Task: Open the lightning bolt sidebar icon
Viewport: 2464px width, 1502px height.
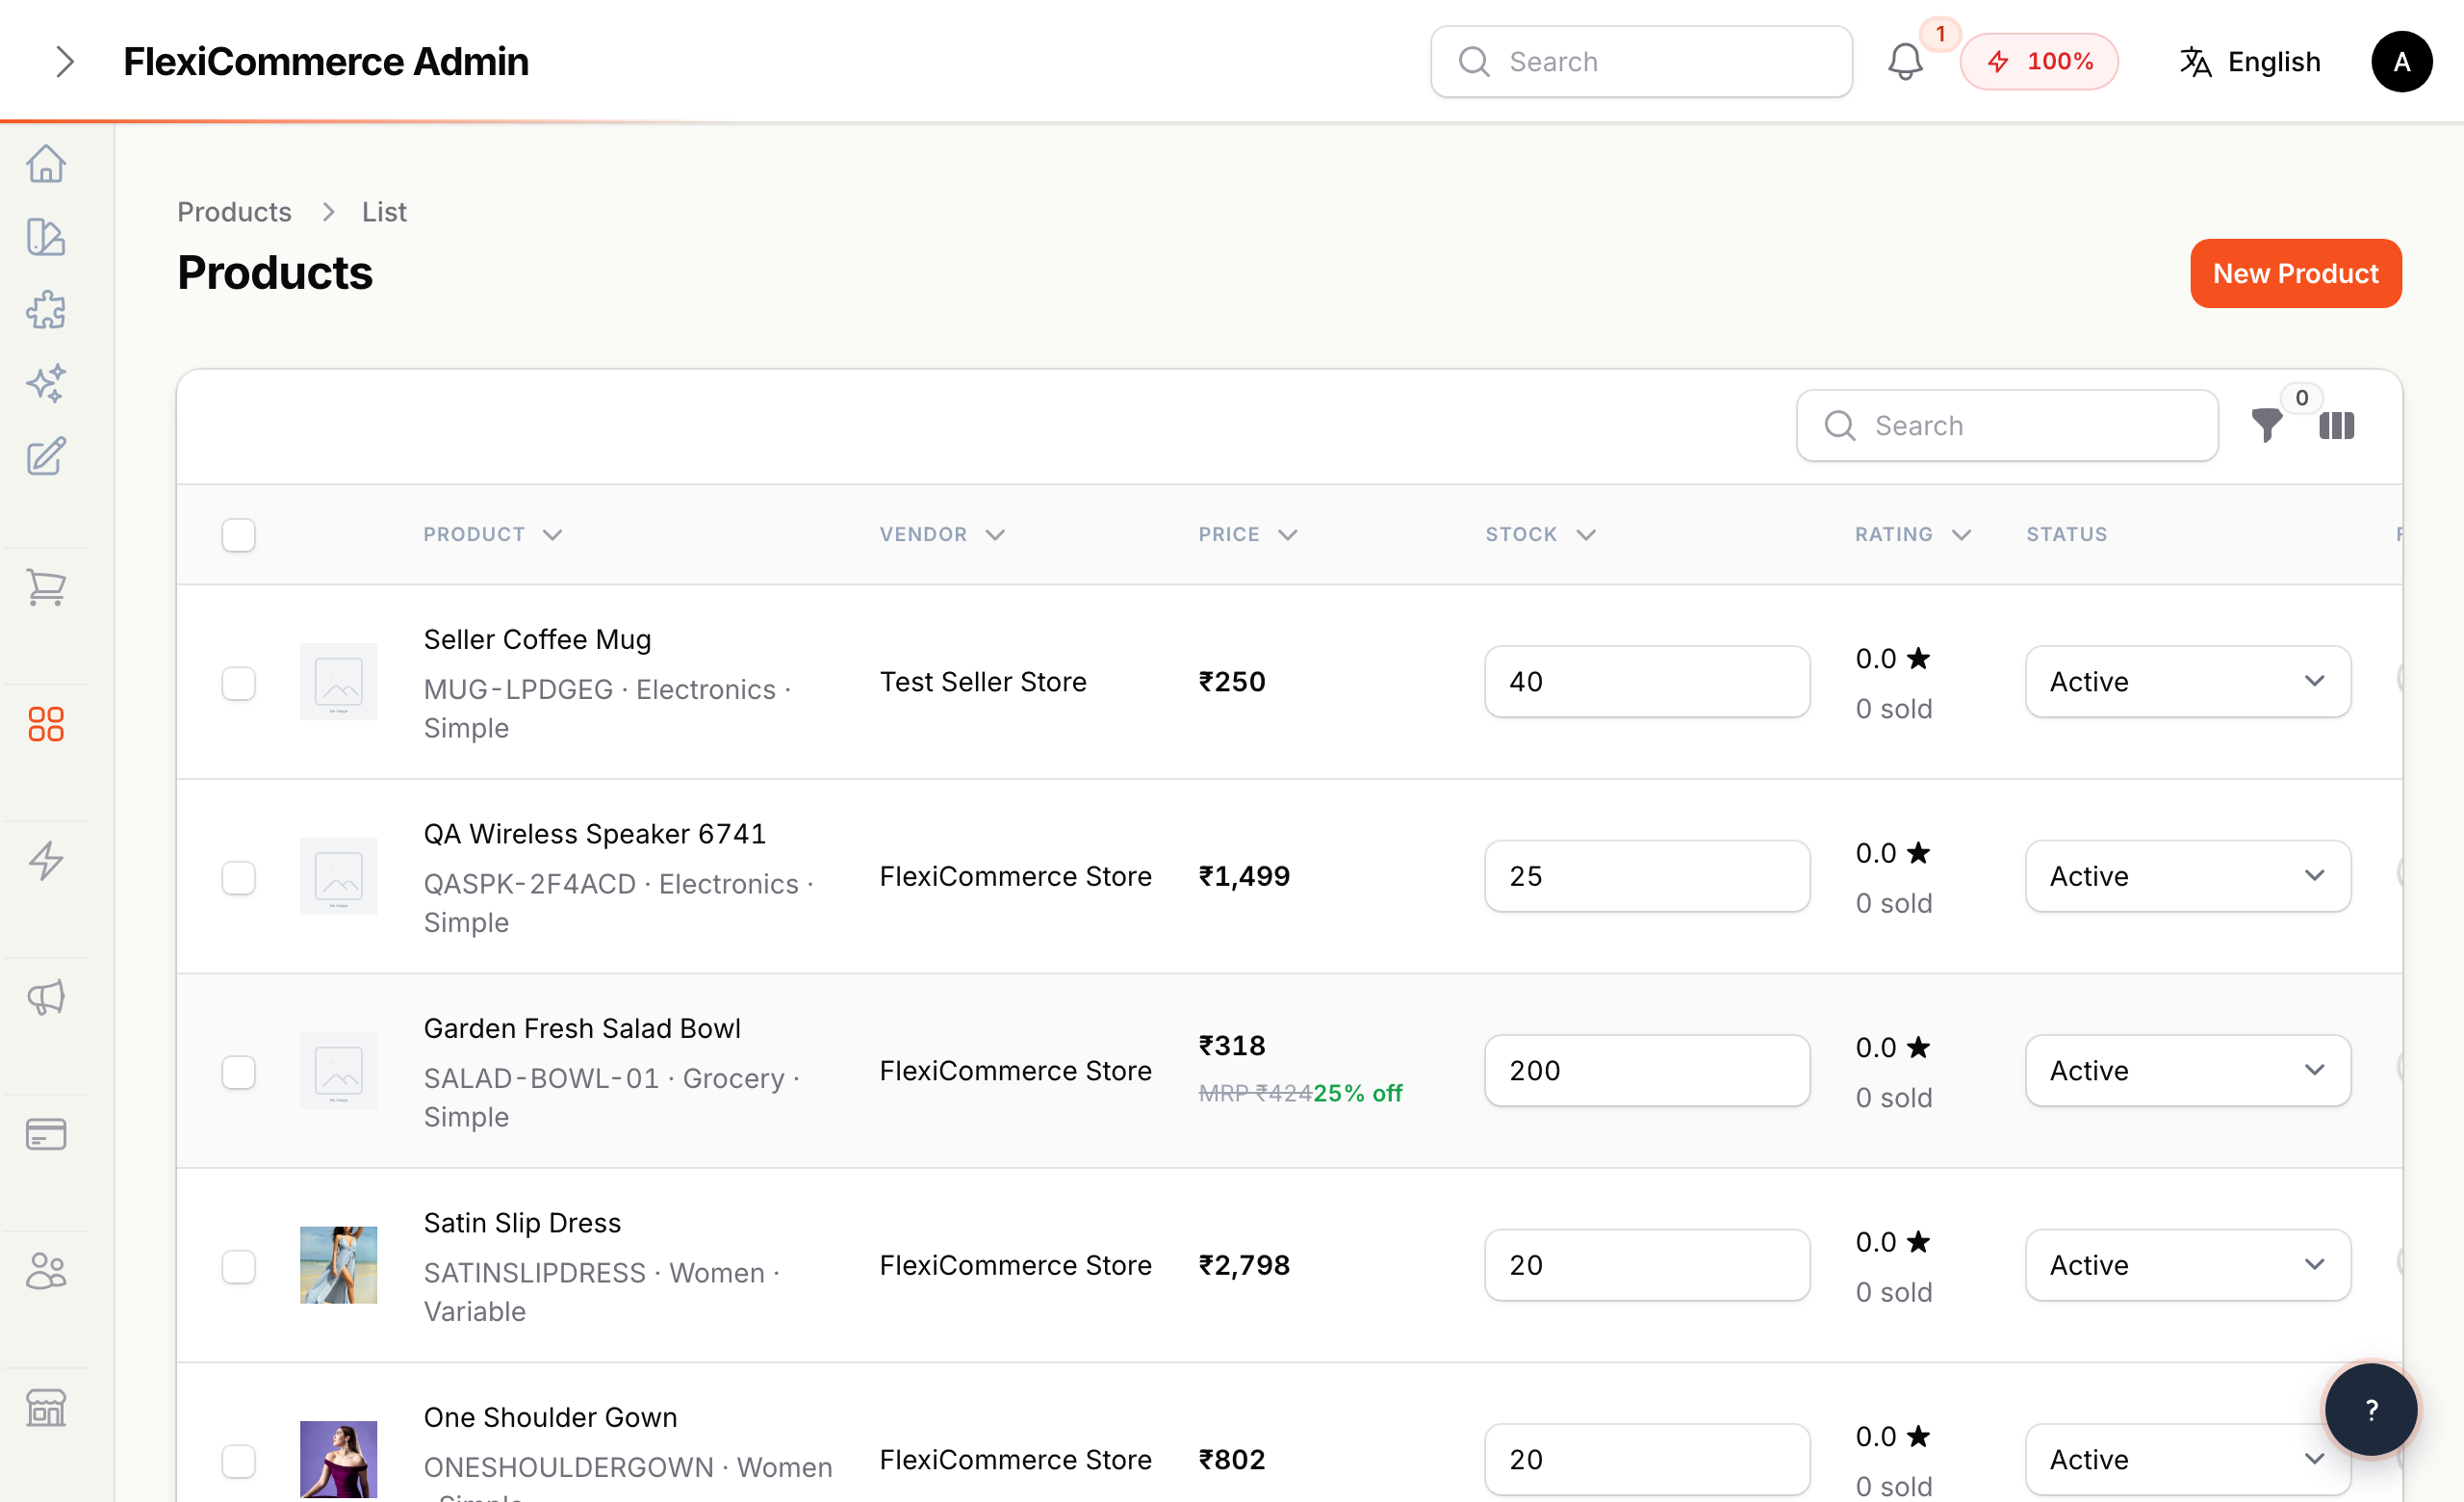Action: (x=46, y=860)
